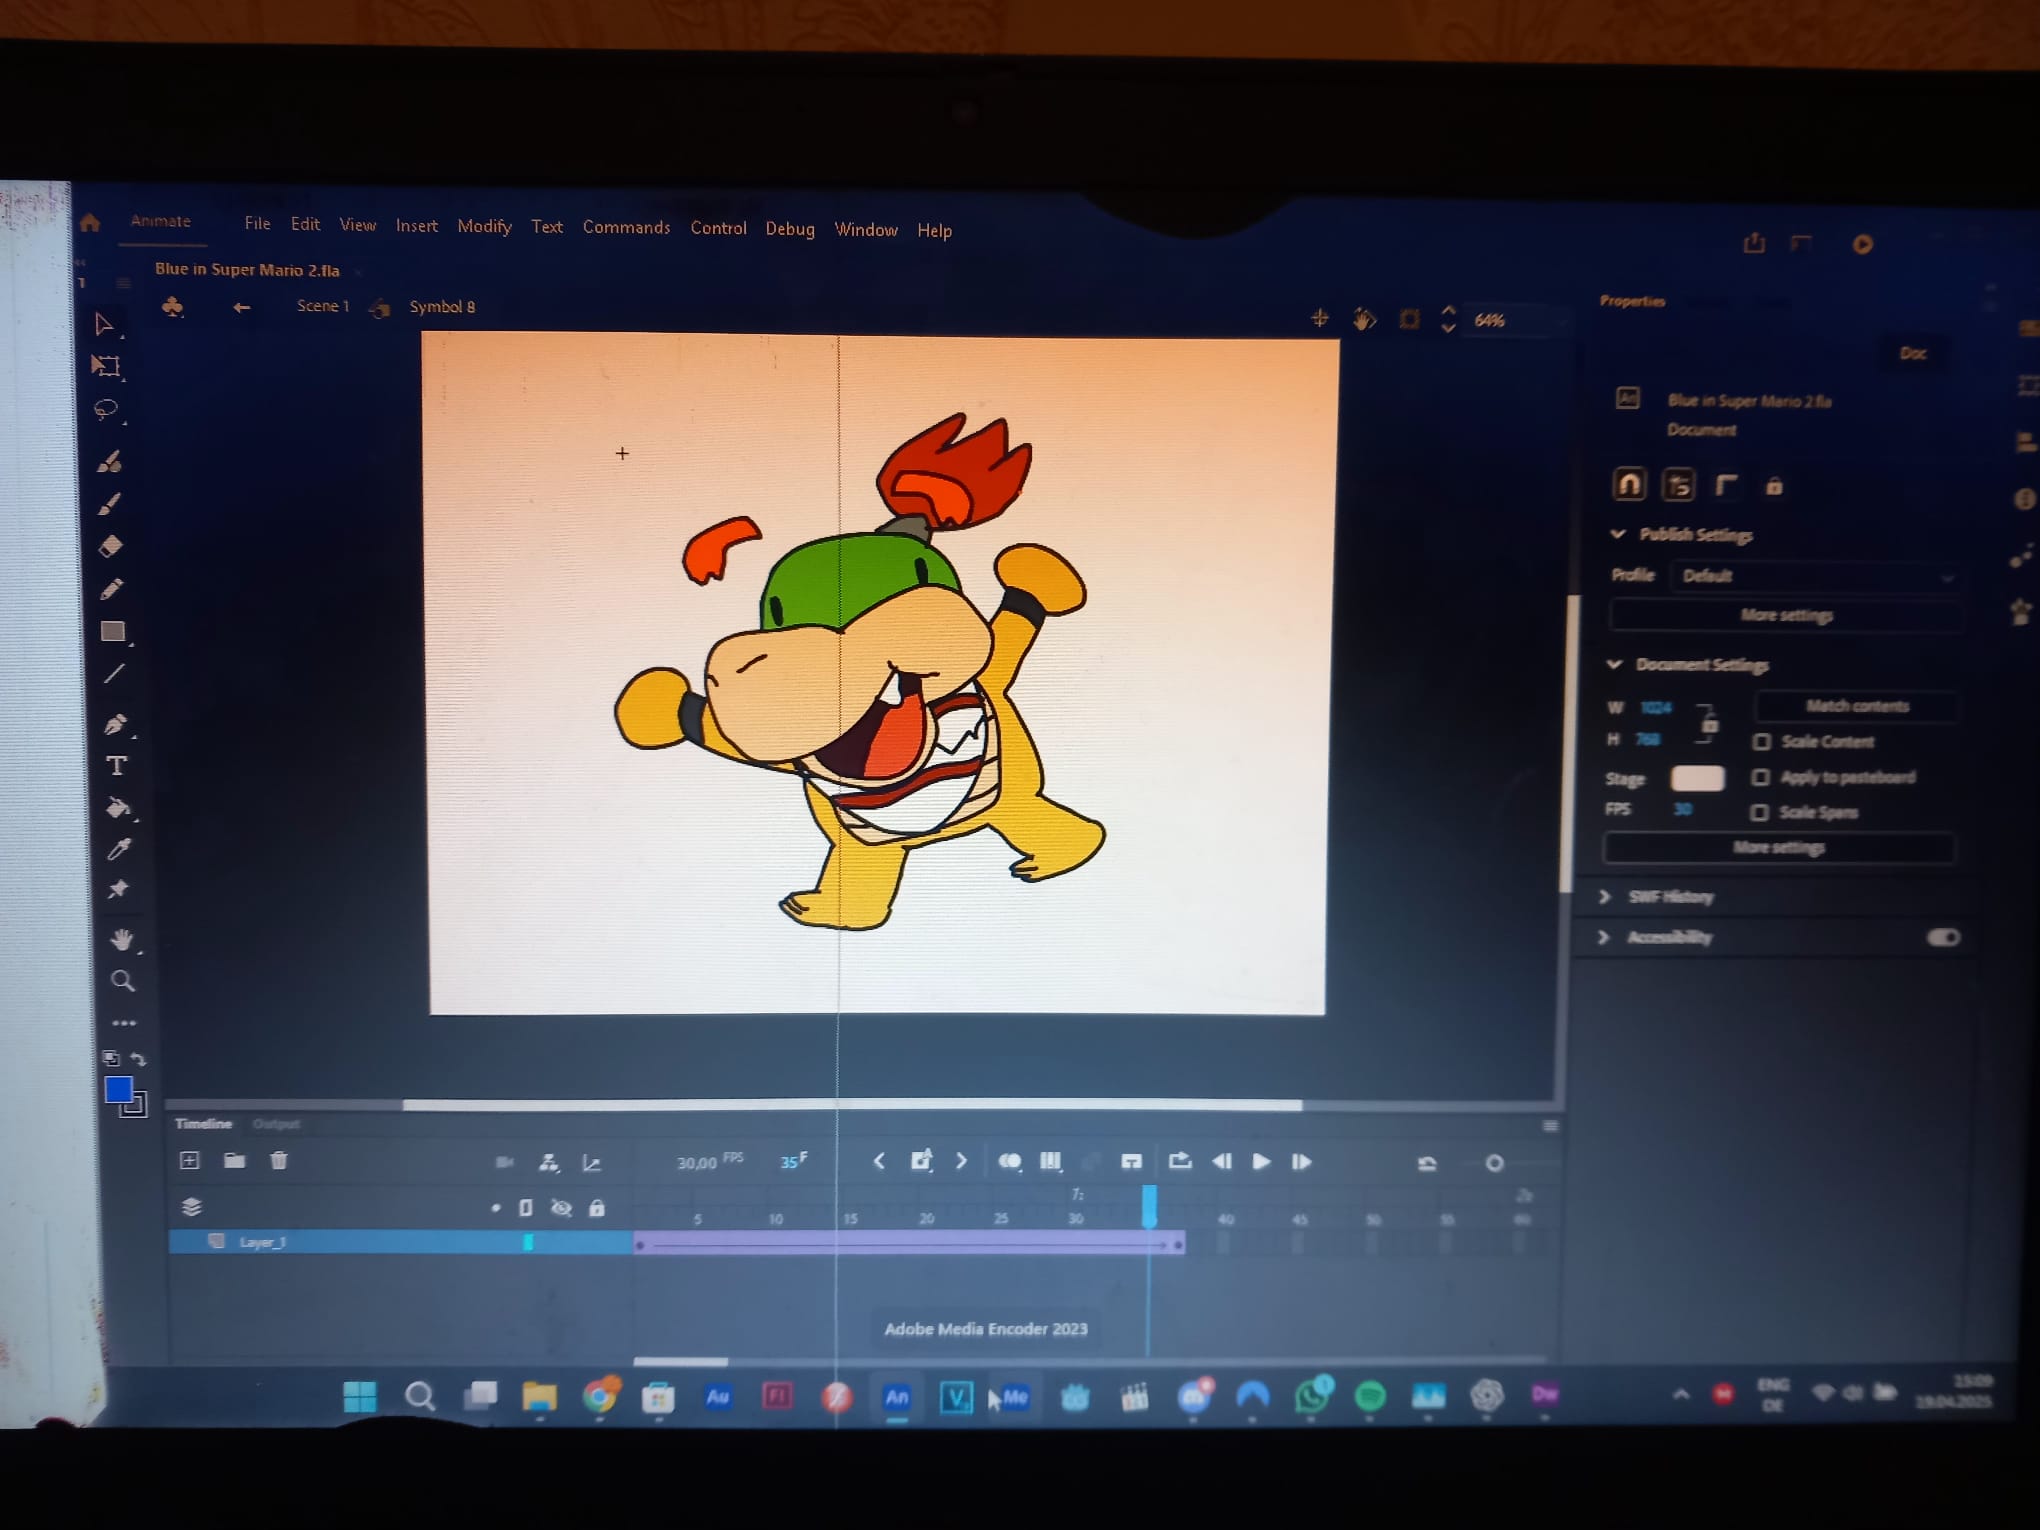Choose the Paint Bucket tool
This screenshot has height=1530, width=2040.
point(118,808)
